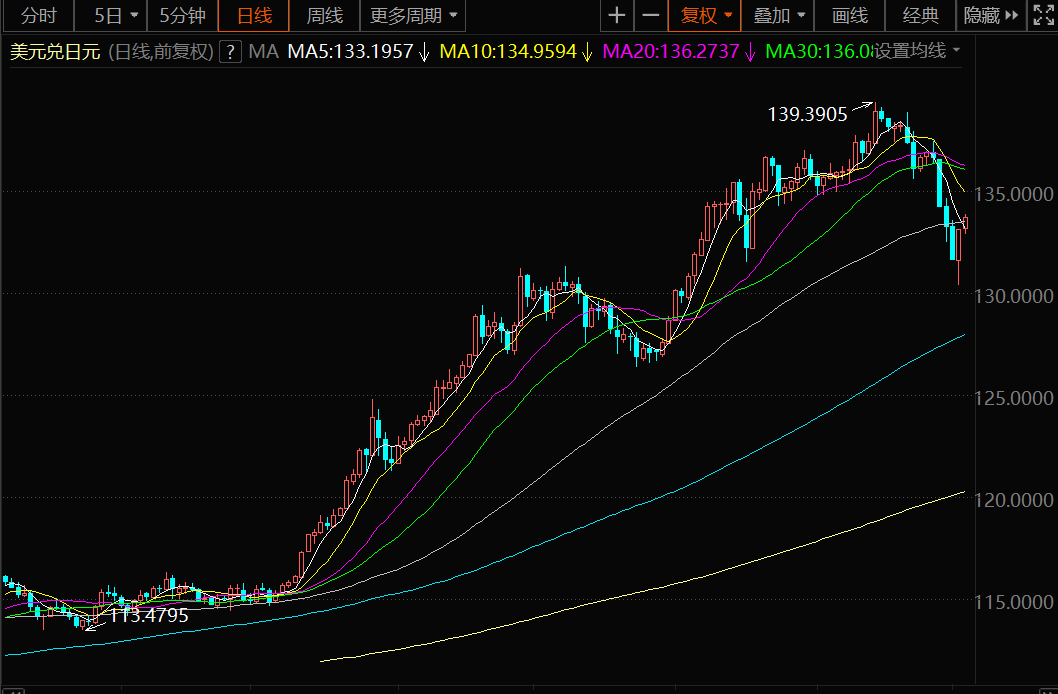1058x694 pixels.
Task: Switch to 分时 intraday view
Action: pyautogui.click(x=39, y=16)
